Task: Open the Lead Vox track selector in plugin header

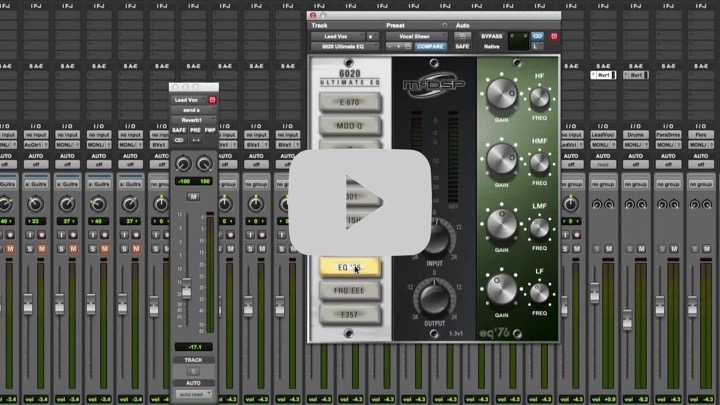Action: click(x=337, y=36)
